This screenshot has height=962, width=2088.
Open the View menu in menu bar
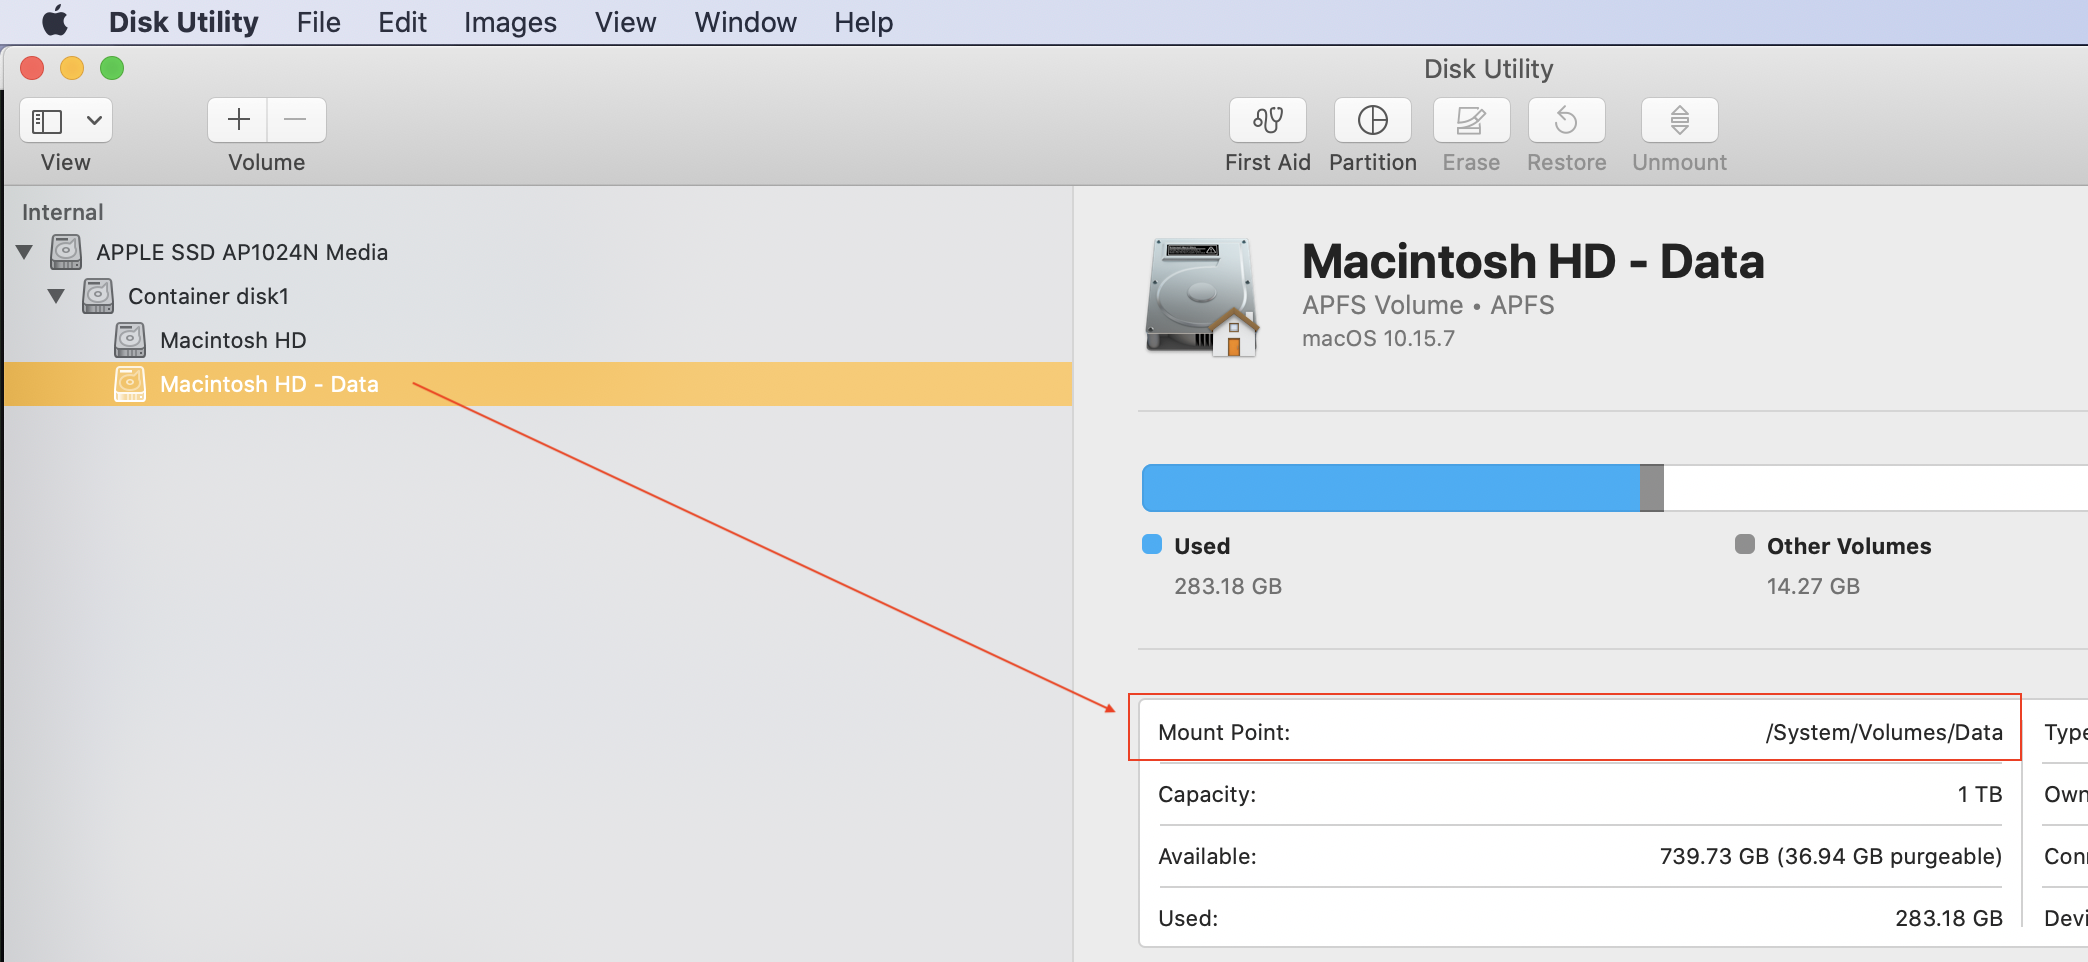(x=625, y=22)
